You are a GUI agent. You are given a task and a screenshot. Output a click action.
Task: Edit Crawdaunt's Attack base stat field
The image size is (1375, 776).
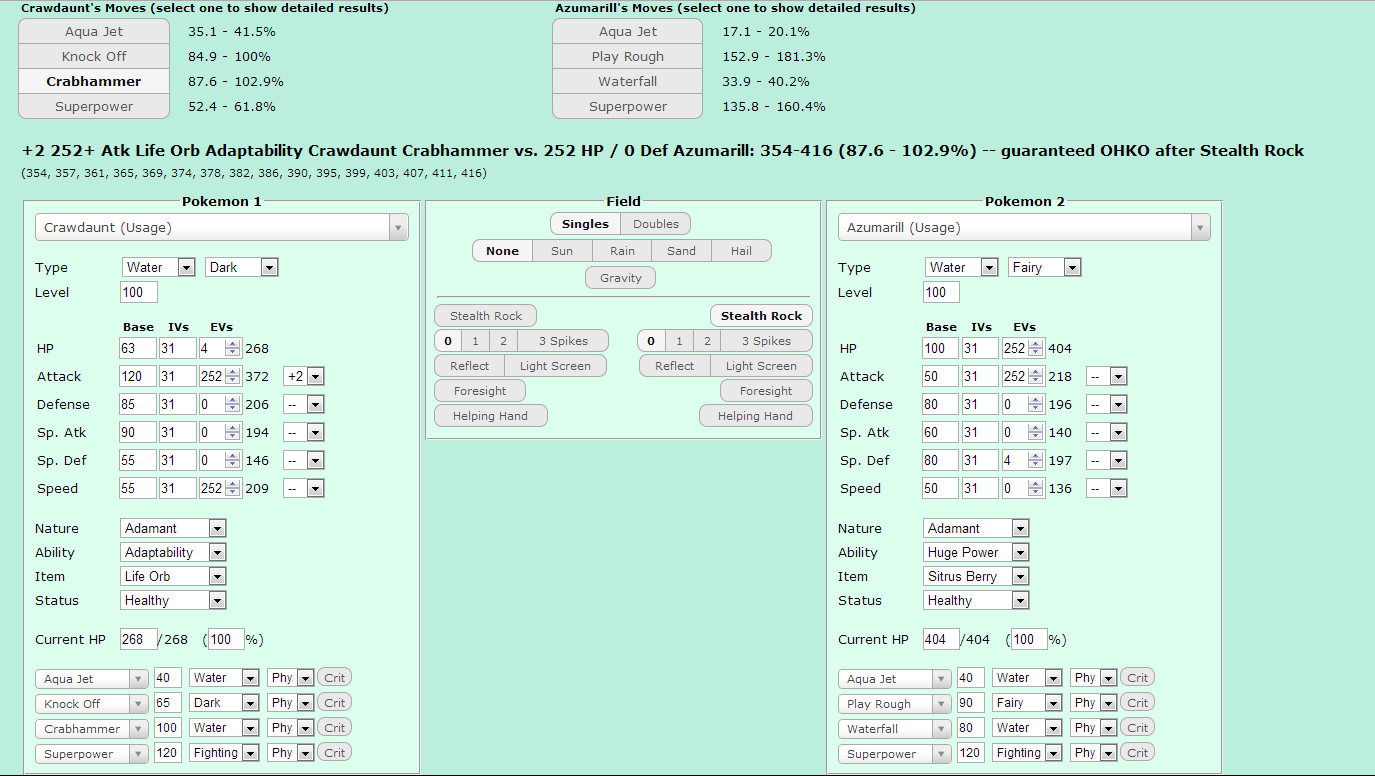pyautogui.click(x=139, y=376)
